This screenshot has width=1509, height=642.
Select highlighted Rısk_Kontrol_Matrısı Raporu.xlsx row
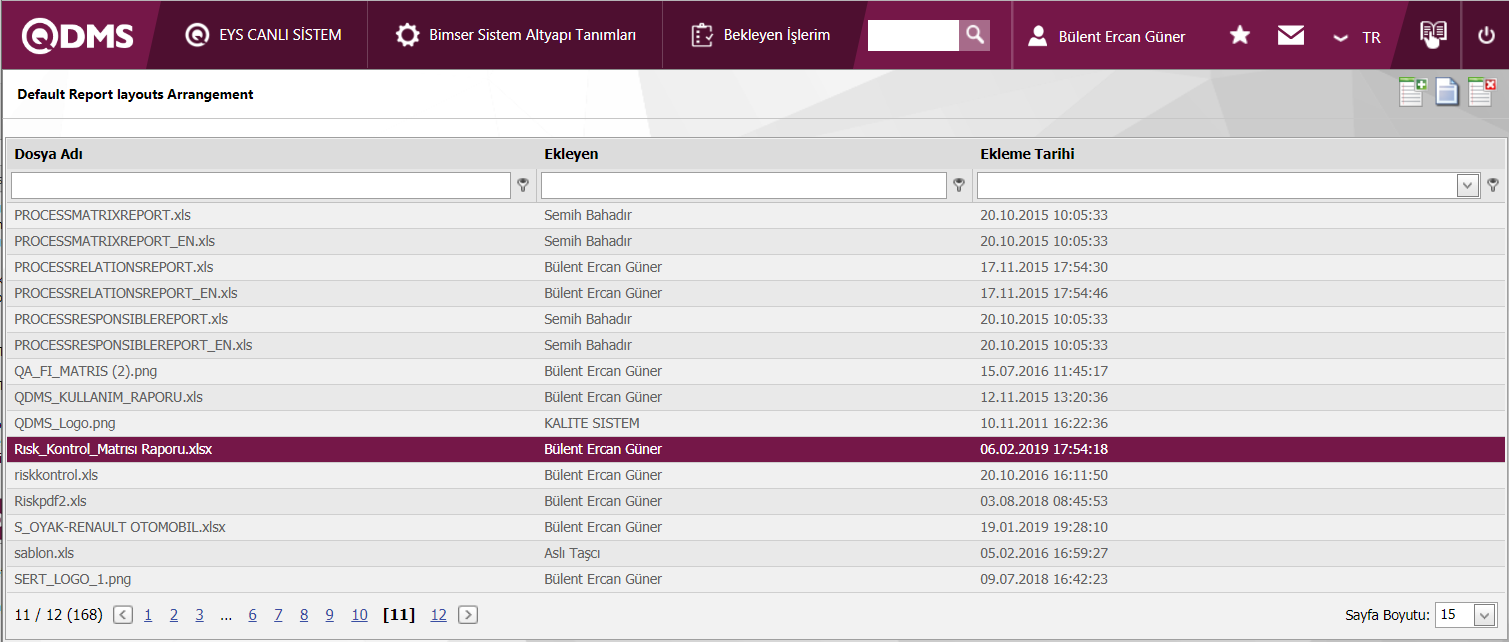coord(755,449)
